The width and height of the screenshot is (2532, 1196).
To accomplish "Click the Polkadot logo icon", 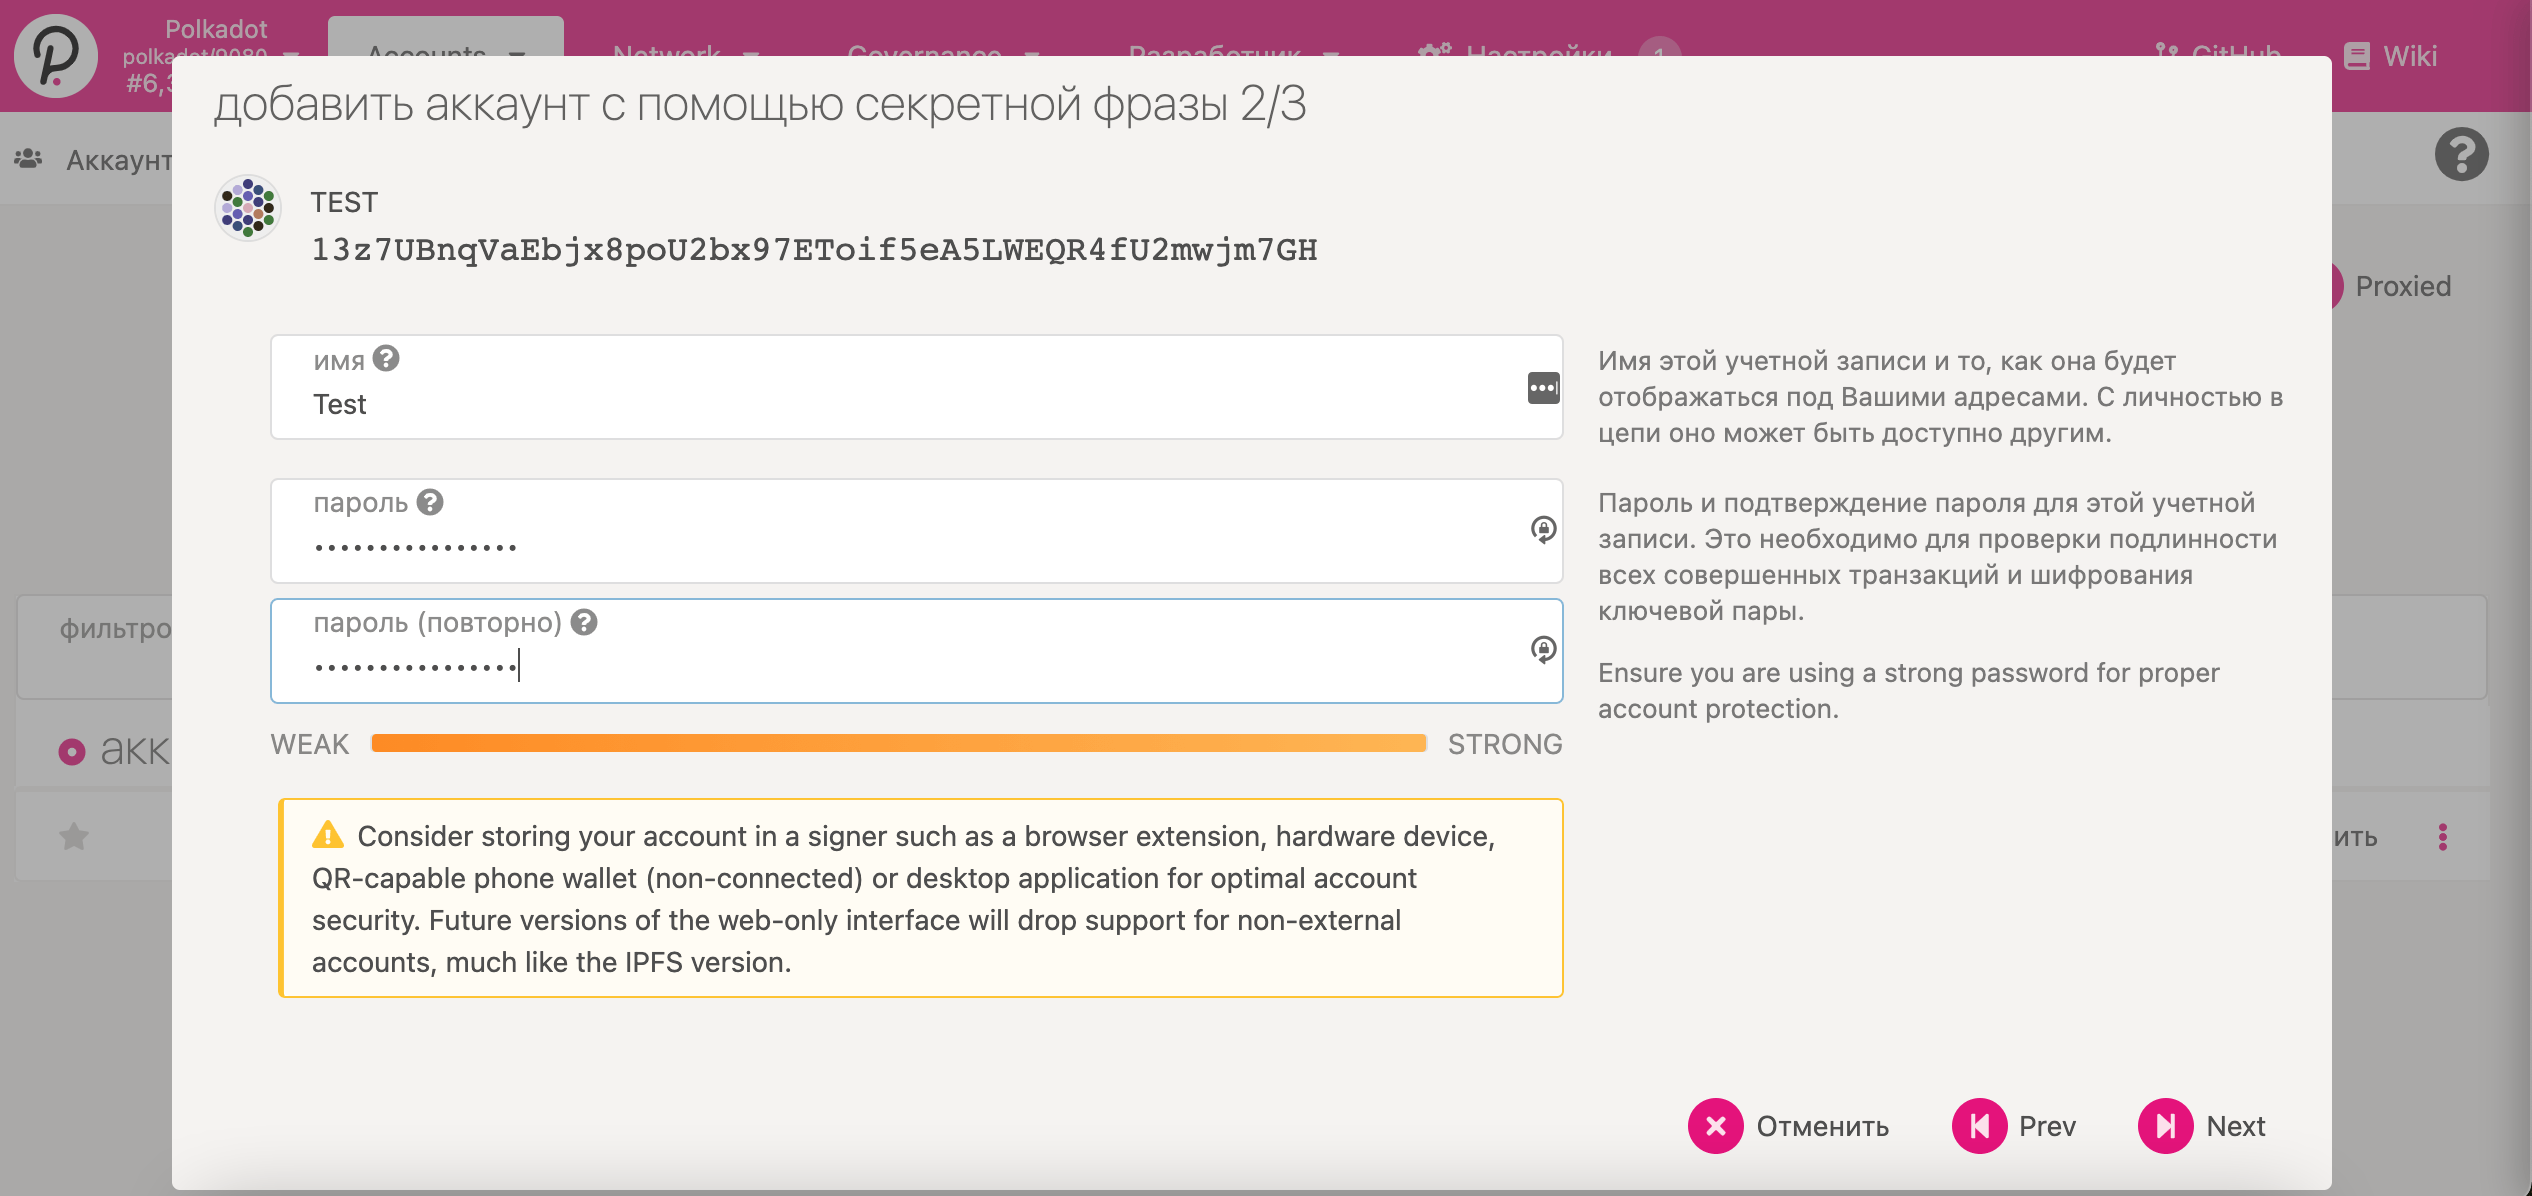I will [56, 56].
